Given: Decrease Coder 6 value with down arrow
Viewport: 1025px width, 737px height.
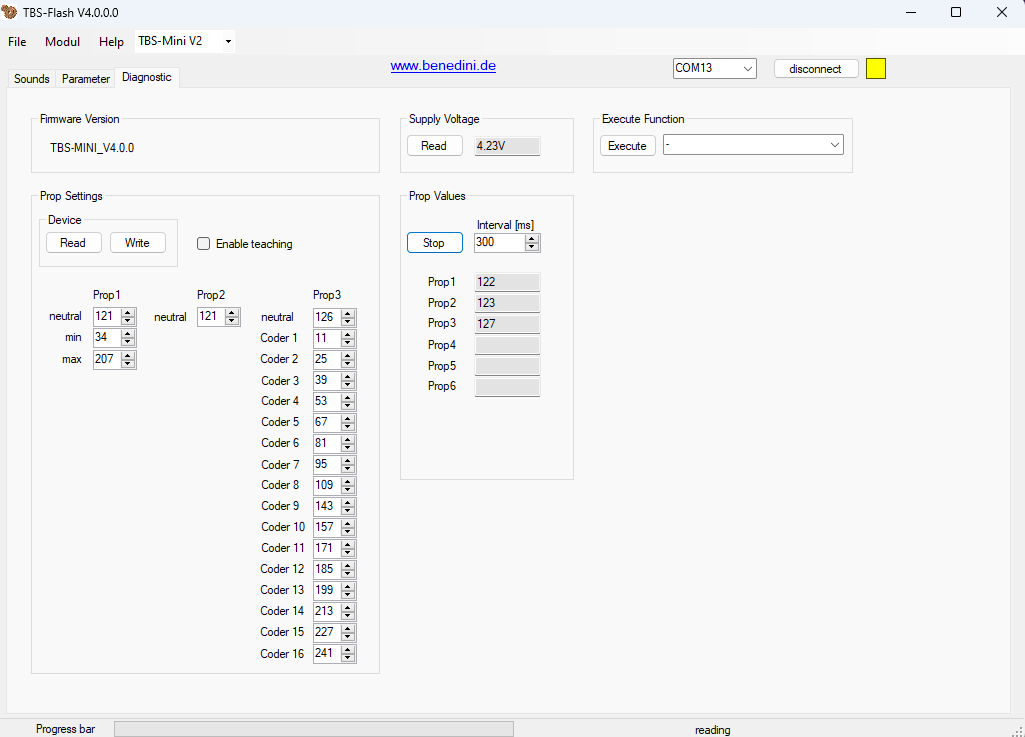Looking at the screenshot, I should click(348, 447).
